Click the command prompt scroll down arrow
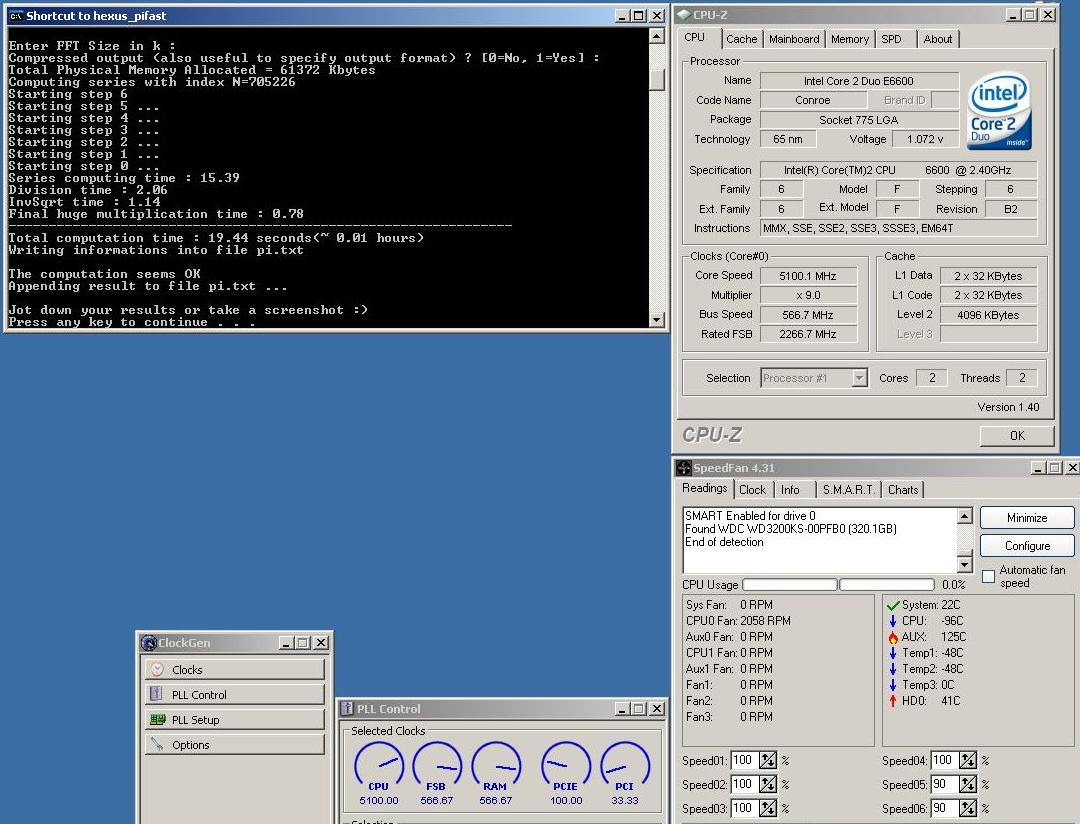This screenshot has height=824, width=1080. [x=657, y=320]
